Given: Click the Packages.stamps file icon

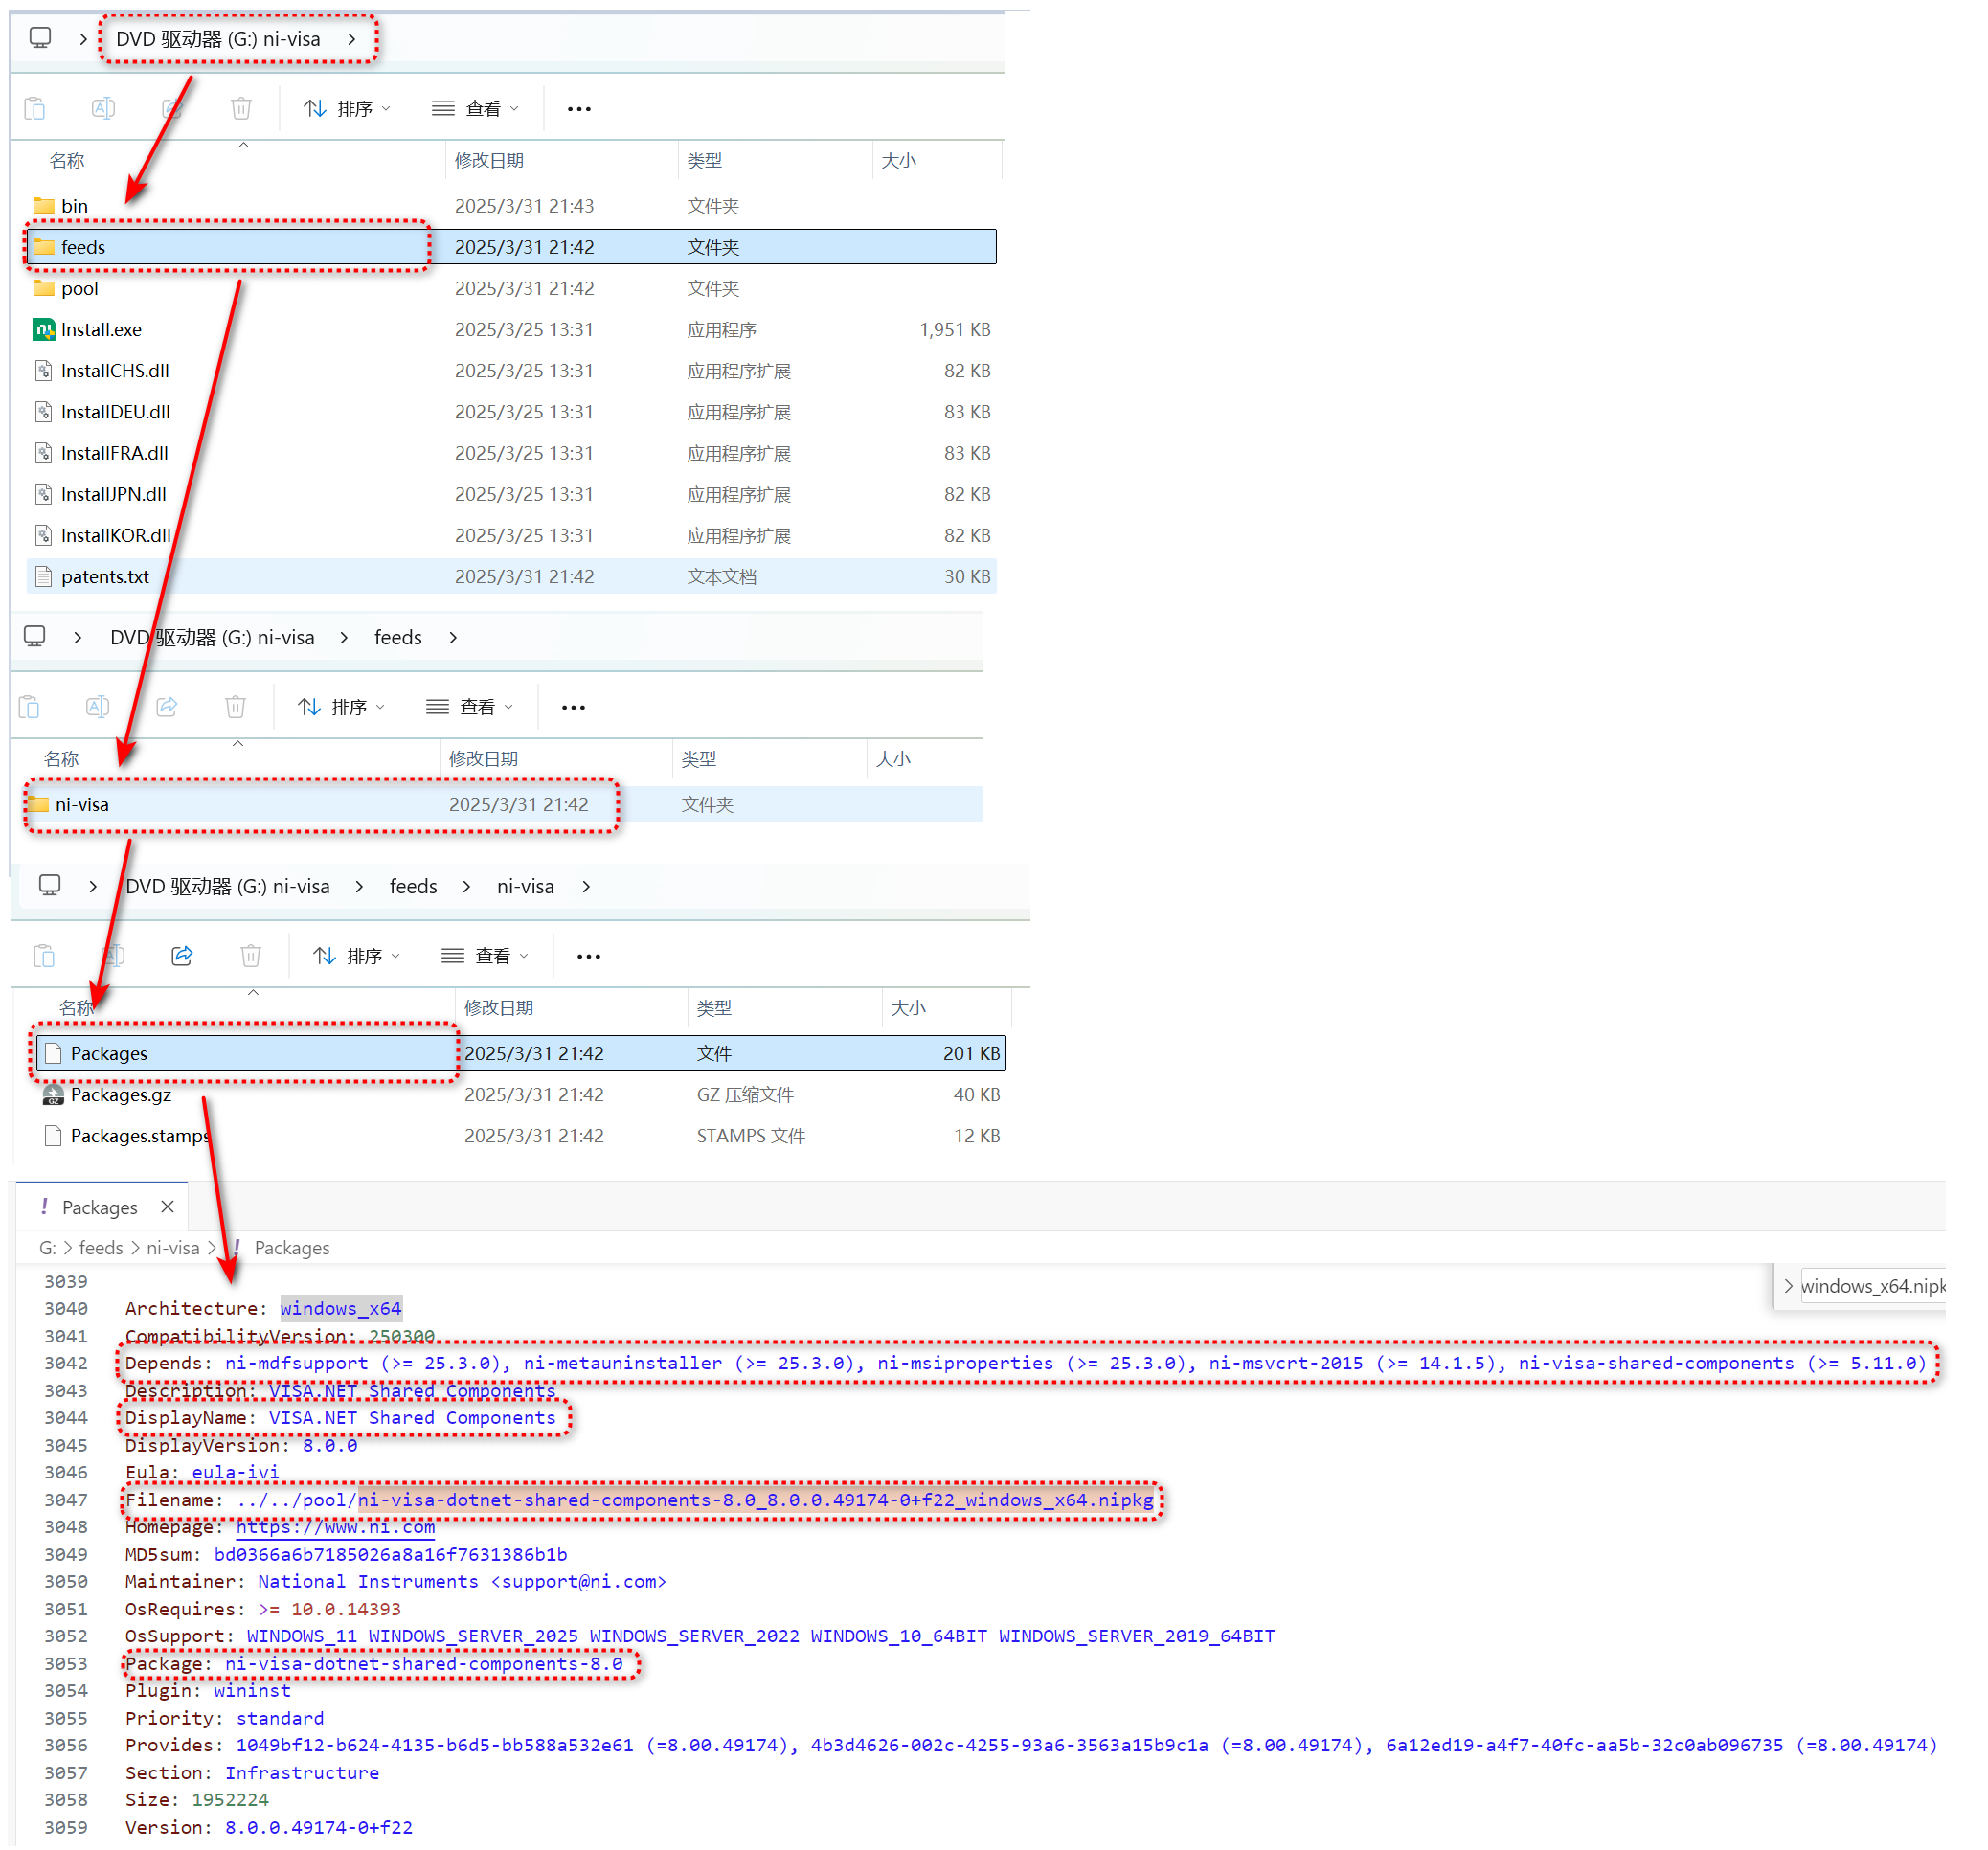Looking at the screenshot, I should (53, 1136).
